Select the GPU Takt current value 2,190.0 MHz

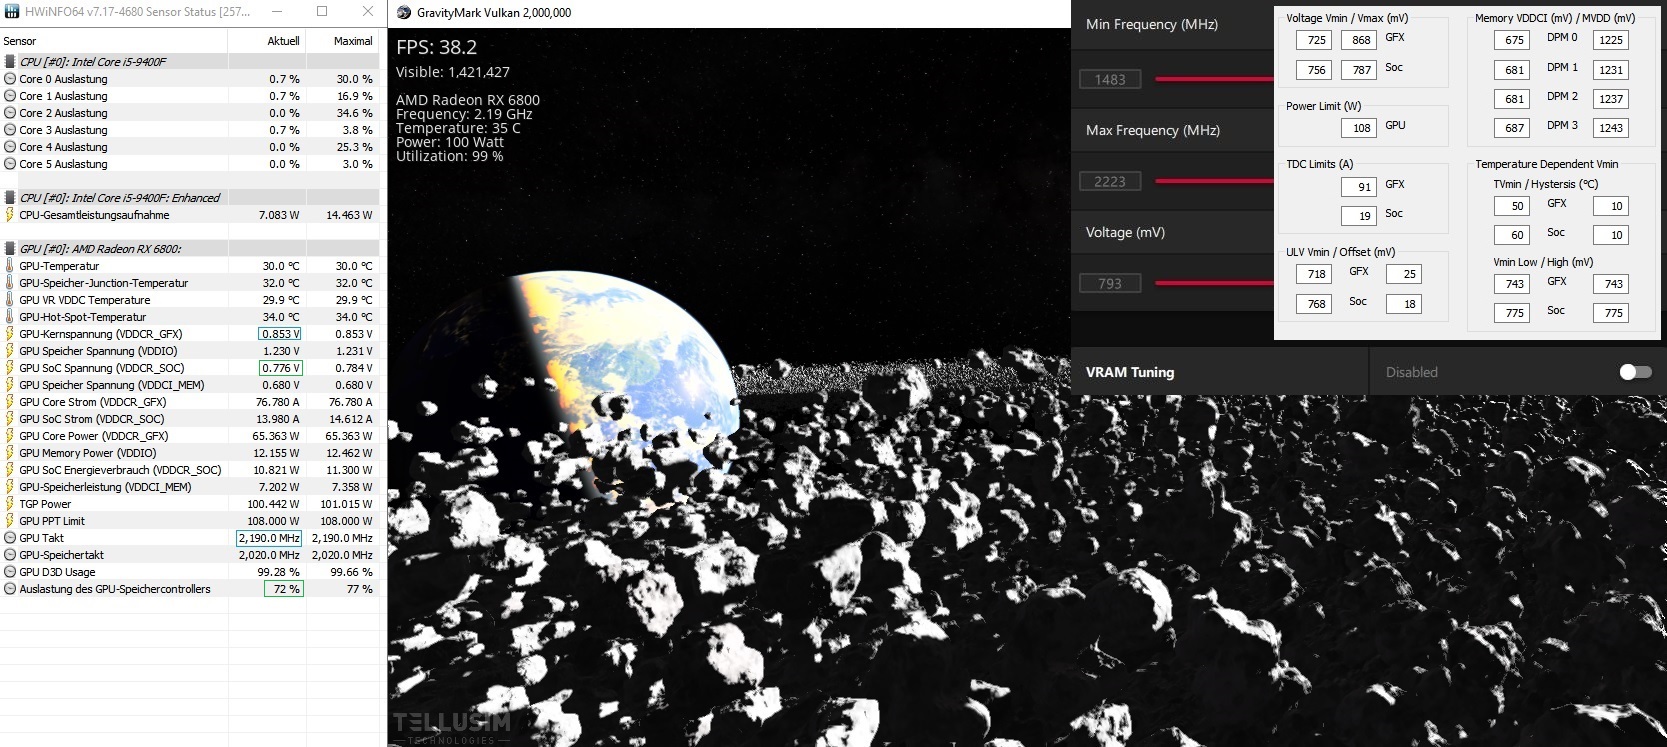(x=269, y=538)
